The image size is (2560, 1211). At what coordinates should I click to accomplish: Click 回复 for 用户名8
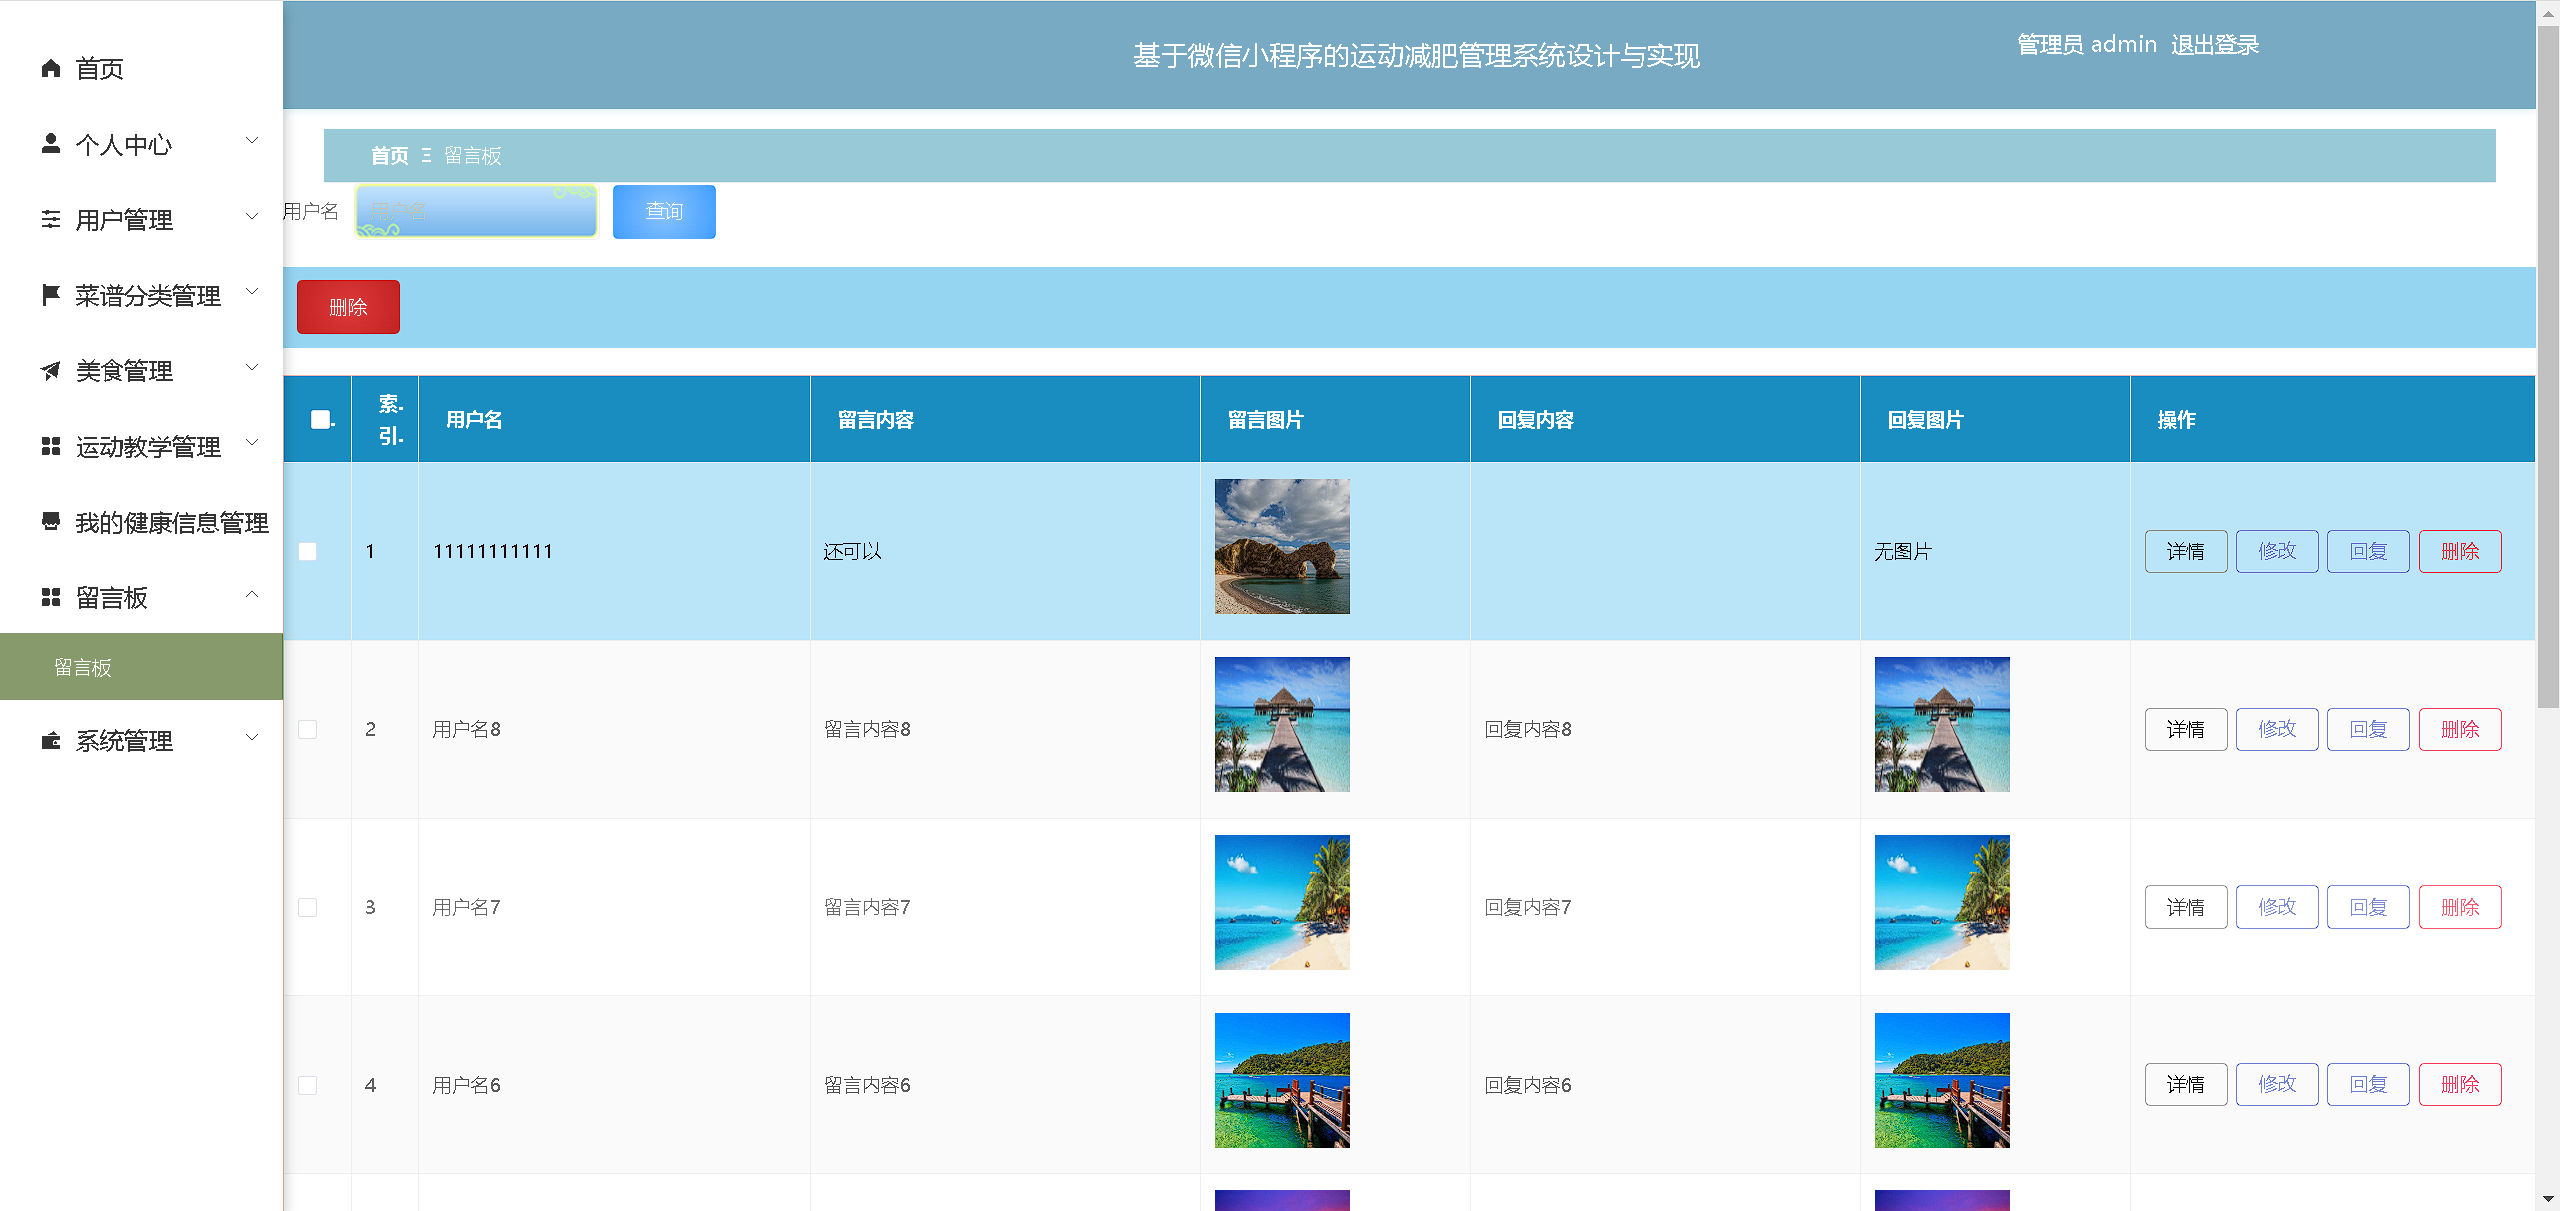point(2368,729)
